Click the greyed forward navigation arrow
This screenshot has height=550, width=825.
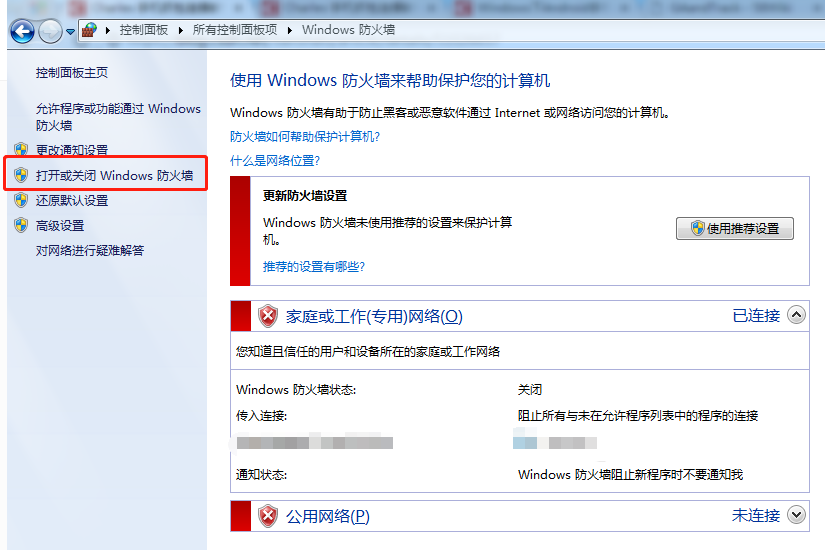point(51,32)
